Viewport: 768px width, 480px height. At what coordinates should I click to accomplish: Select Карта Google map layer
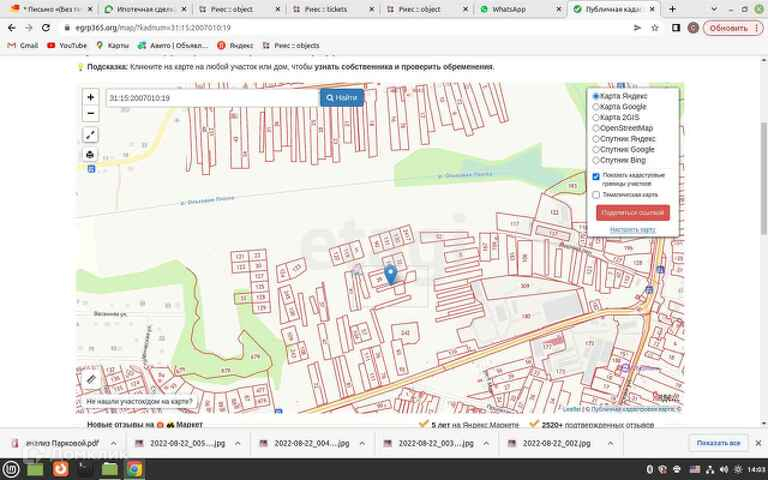[x=597, y=106]
